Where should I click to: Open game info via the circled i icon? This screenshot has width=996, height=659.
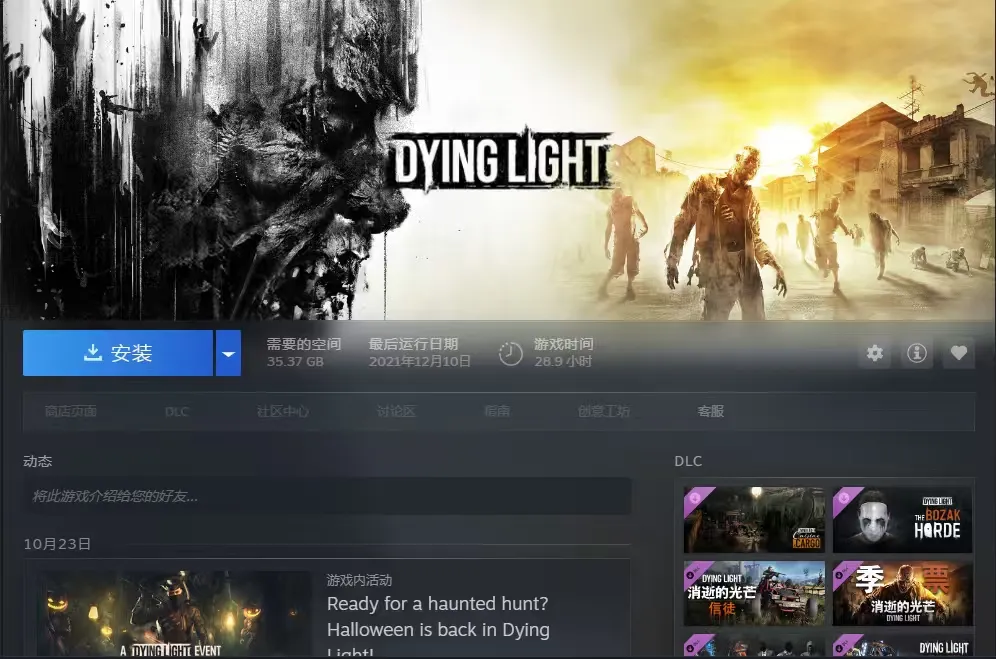point(916,353)
